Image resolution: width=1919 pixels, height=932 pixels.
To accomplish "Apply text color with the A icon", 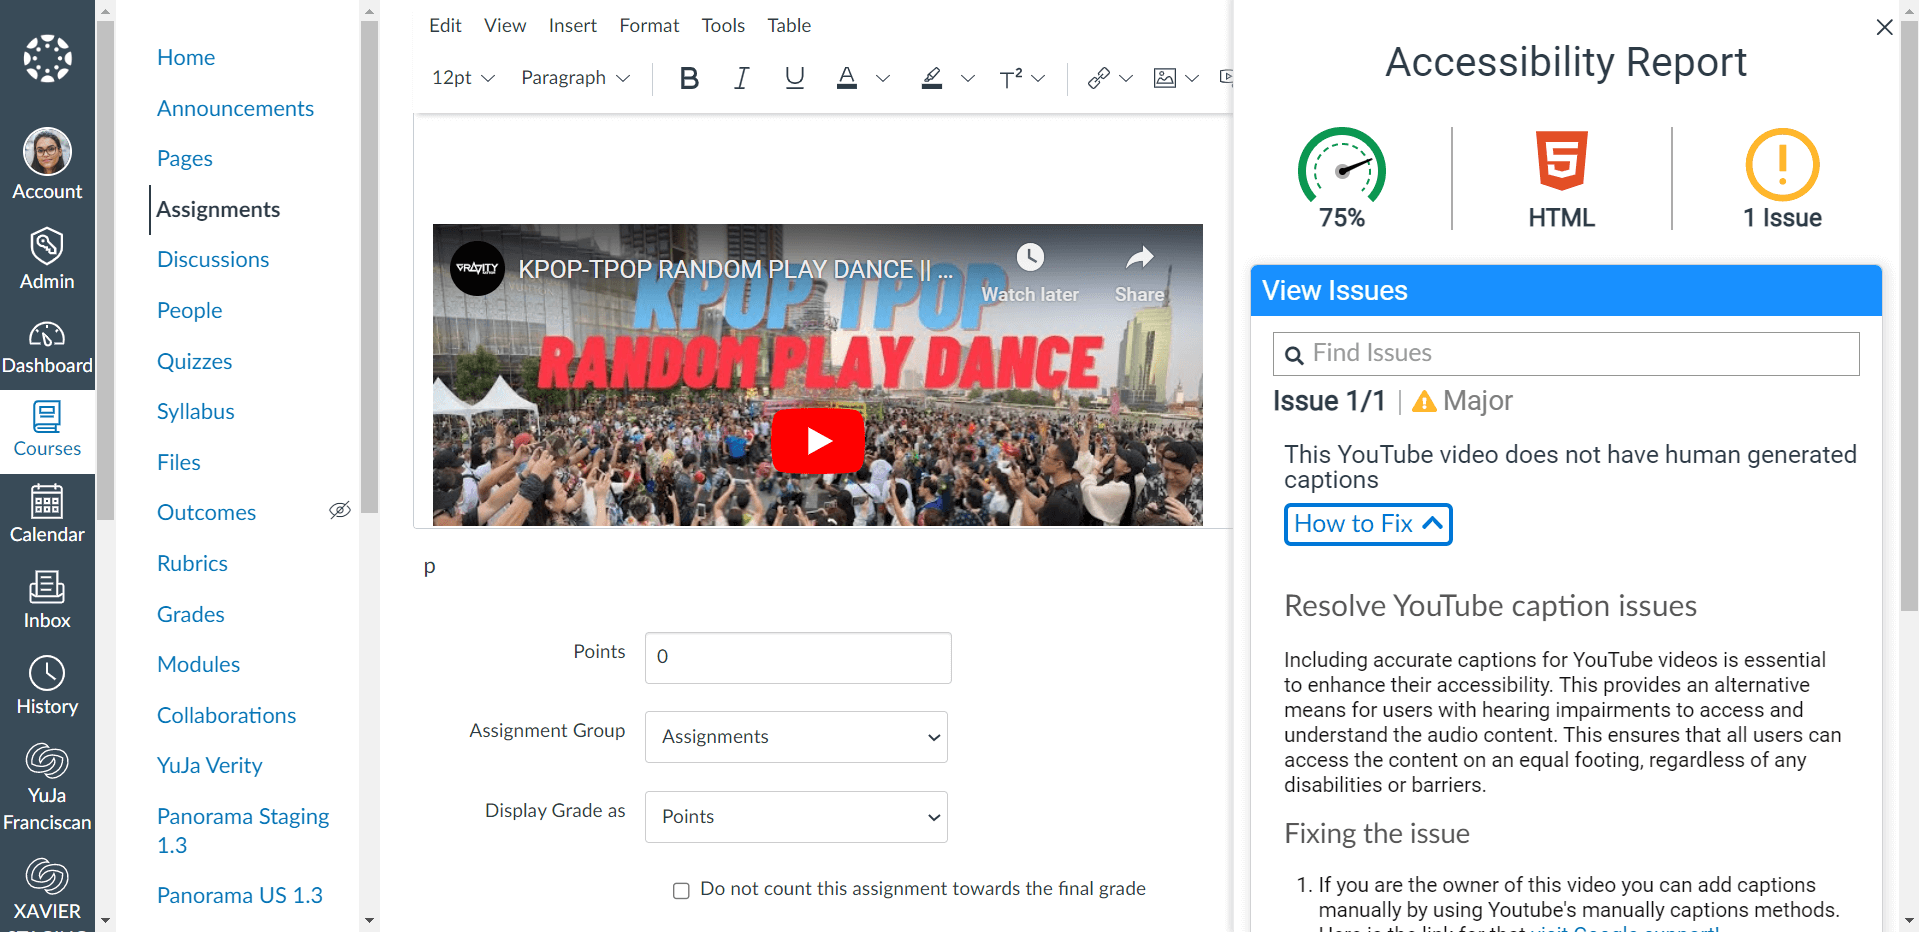I will [847, 78].
